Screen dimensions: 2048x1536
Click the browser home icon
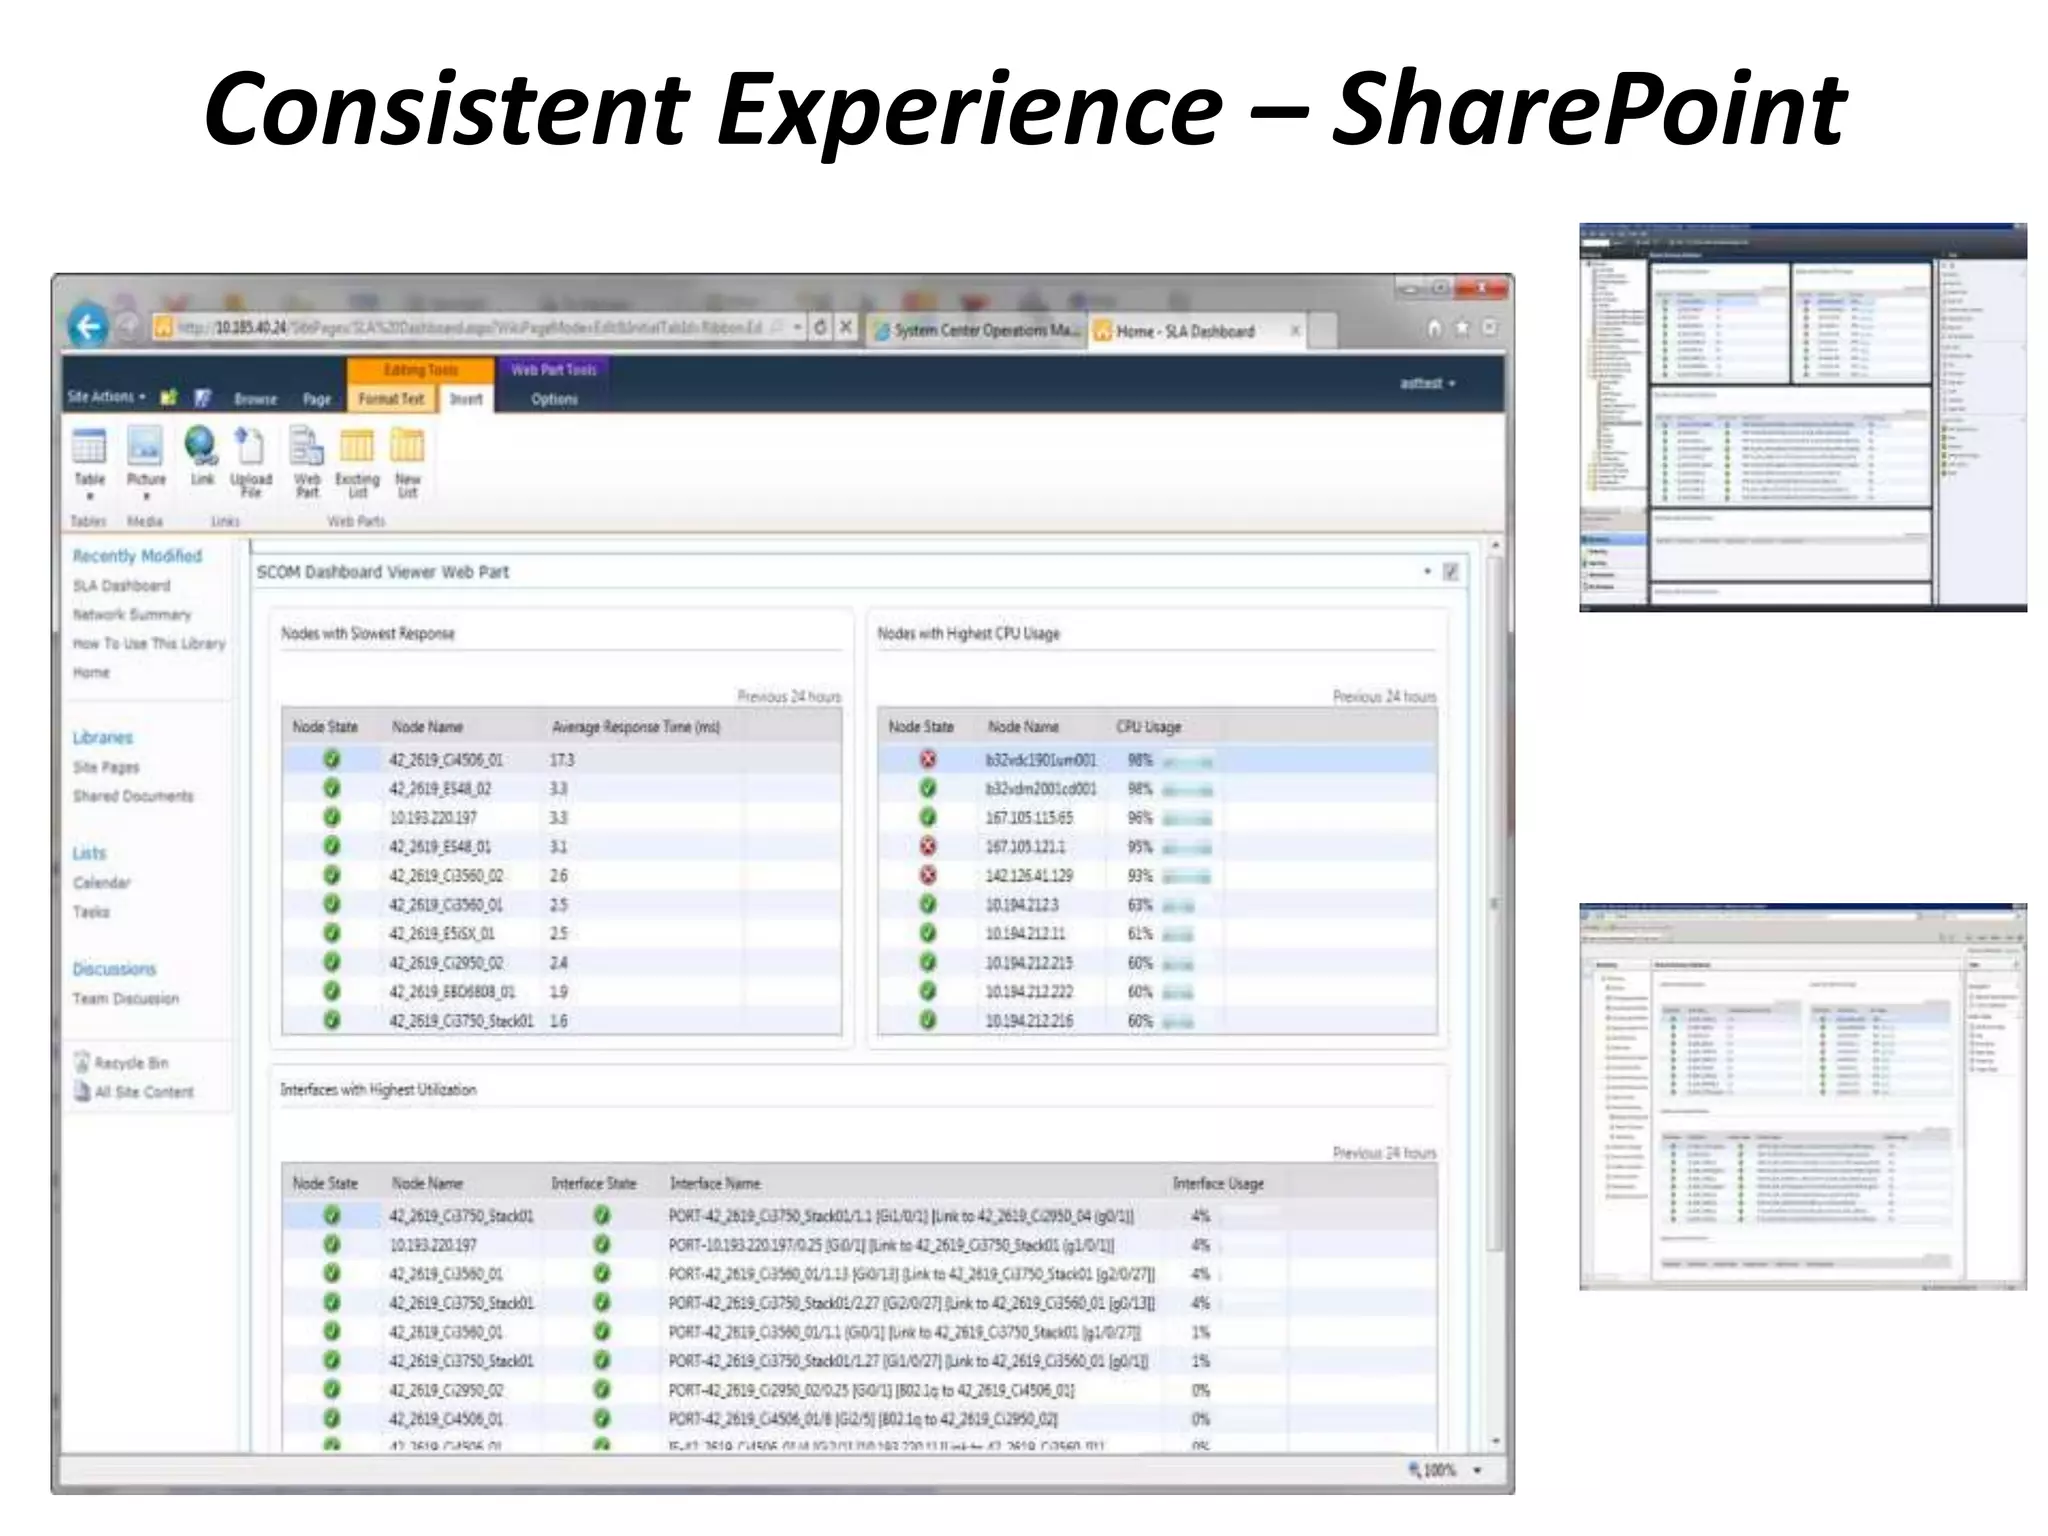tap(1434, 328)
